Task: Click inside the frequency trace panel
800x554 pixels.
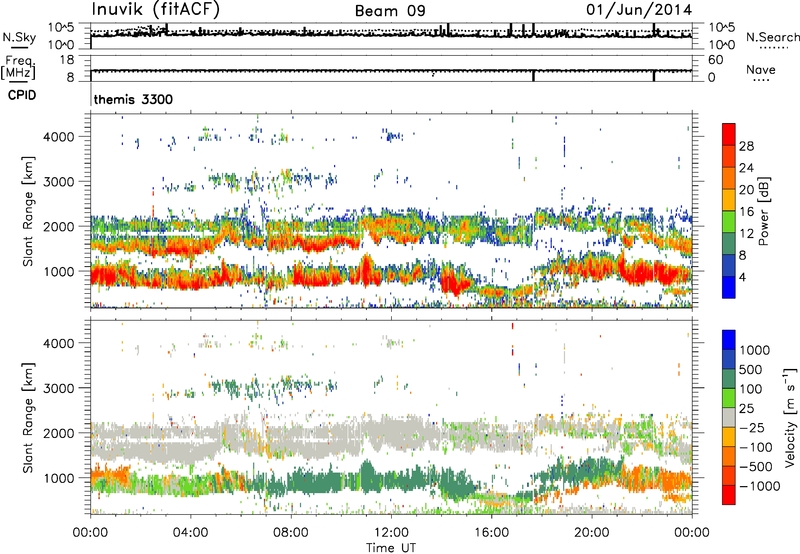Action: (x=391, y=68)
